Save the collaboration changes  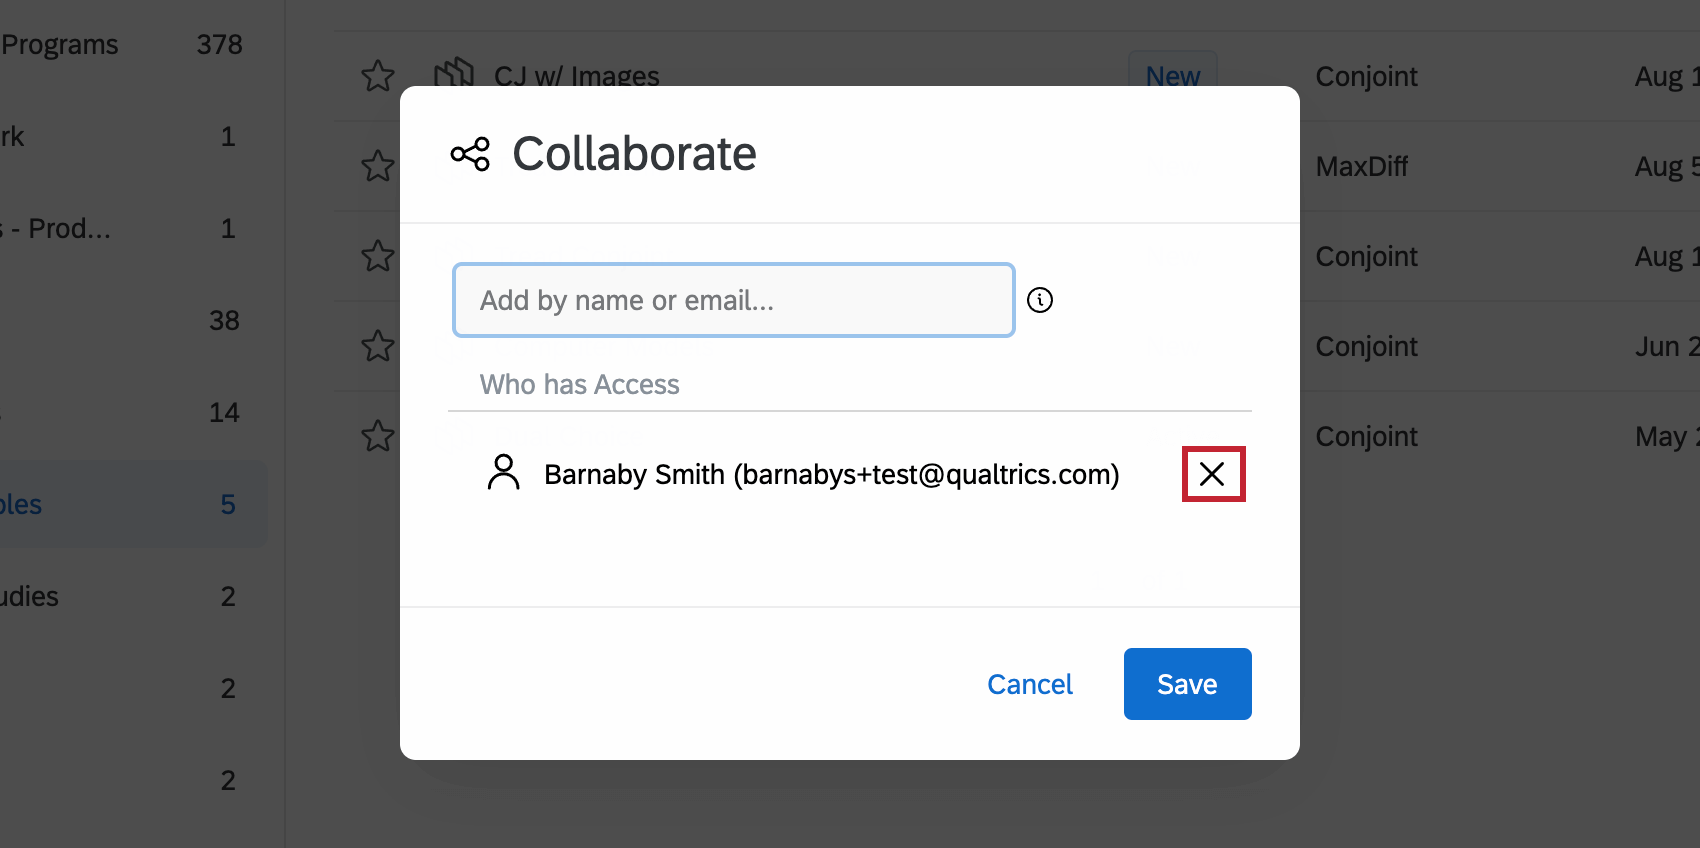1187,684
